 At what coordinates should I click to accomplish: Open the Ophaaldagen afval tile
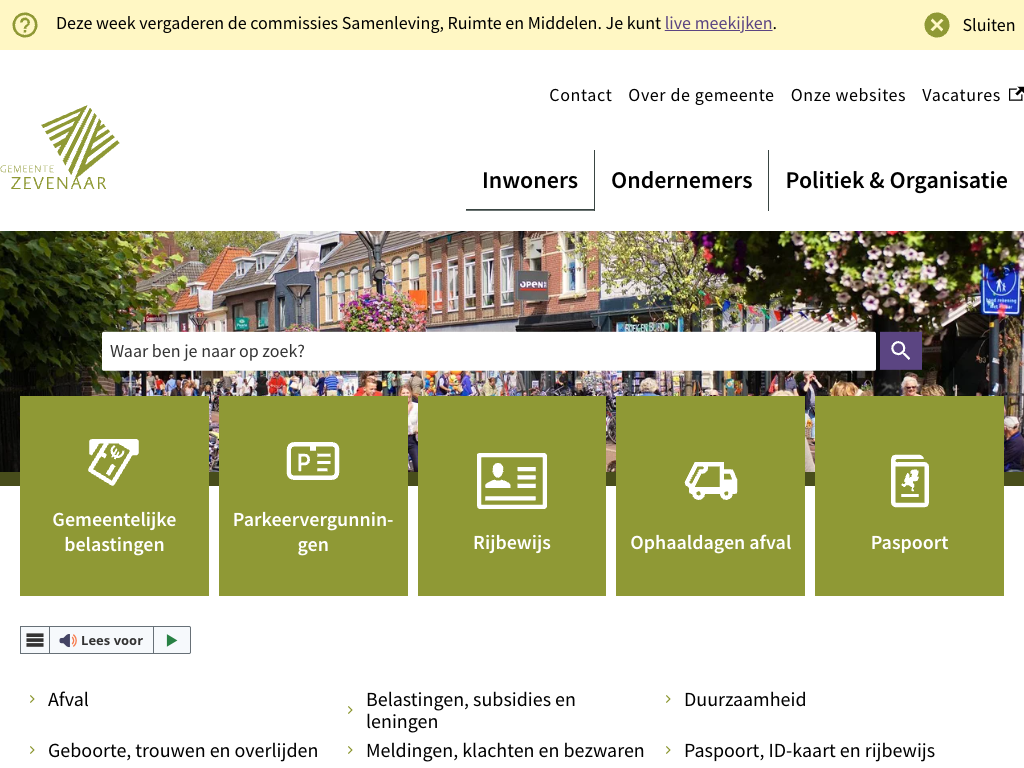click(710, 496)
